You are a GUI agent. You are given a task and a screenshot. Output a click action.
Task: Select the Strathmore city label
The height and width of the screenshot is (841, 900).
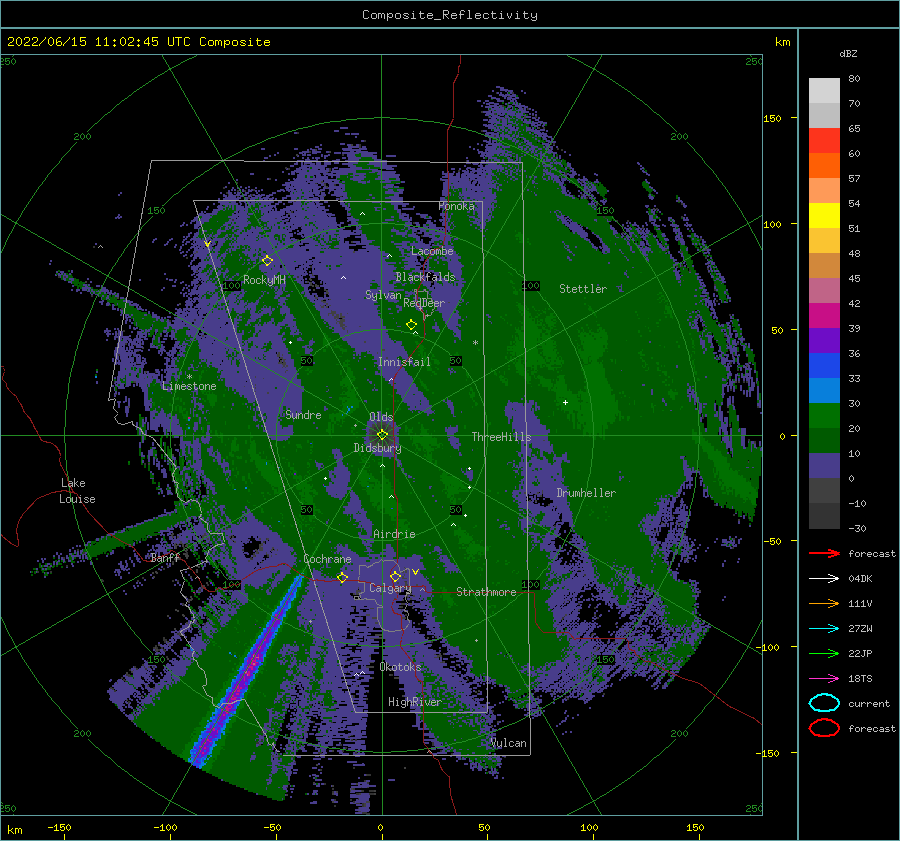tap(486, 592)
